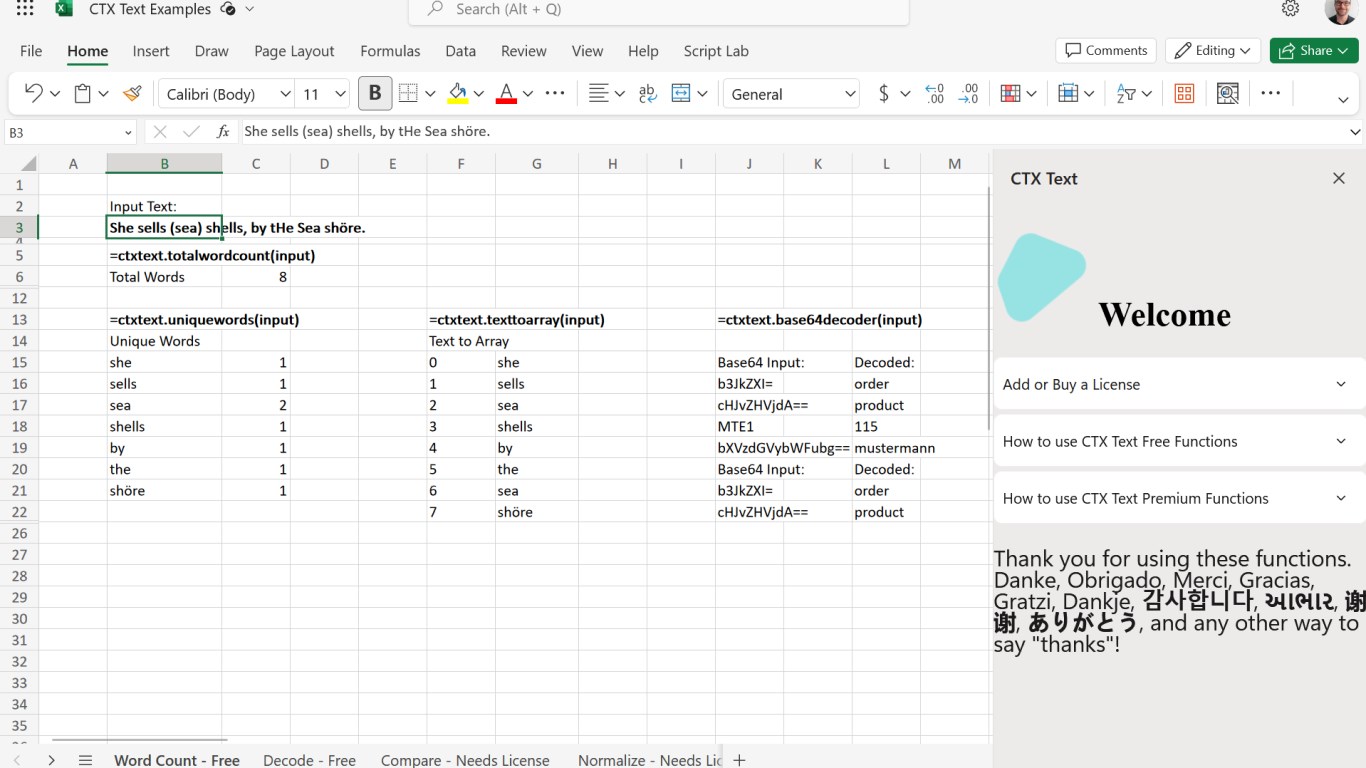Switch to the Insert tab
Viewport: 1366px width, 768px height.
[151, 51]
